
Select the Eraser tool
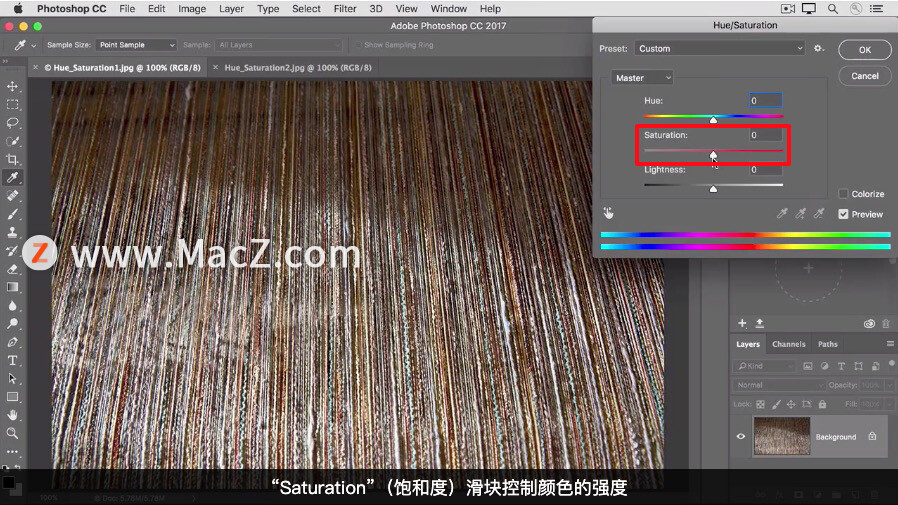12,269
